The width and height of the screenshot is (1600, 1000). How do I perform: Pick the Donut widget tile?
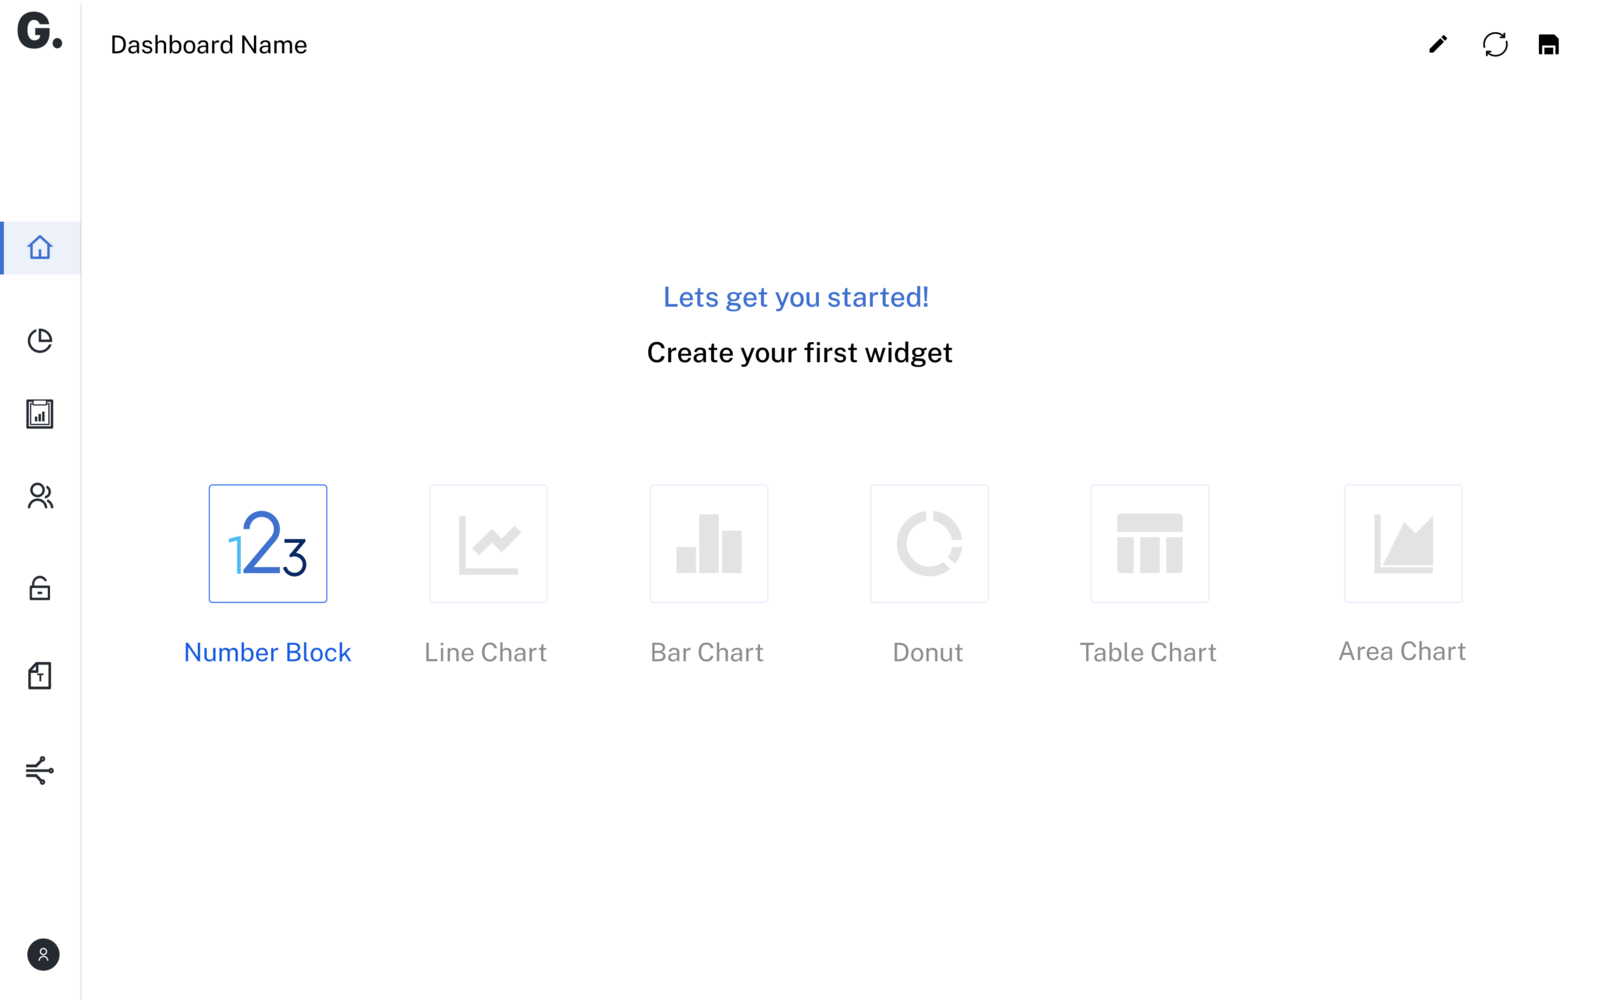coord(929,544)
